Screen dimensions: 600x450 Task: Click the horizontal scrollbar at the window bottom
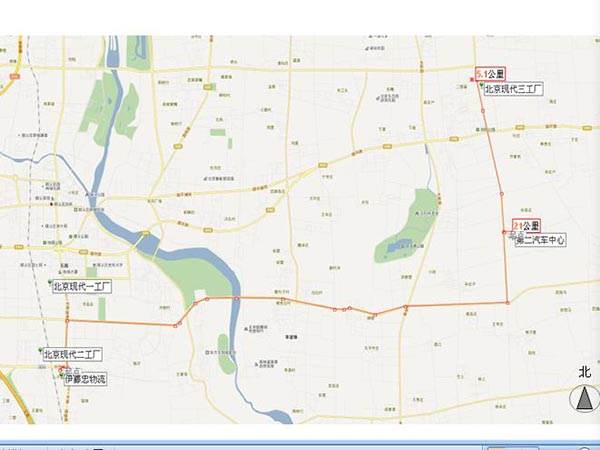(x=300, y=445)
